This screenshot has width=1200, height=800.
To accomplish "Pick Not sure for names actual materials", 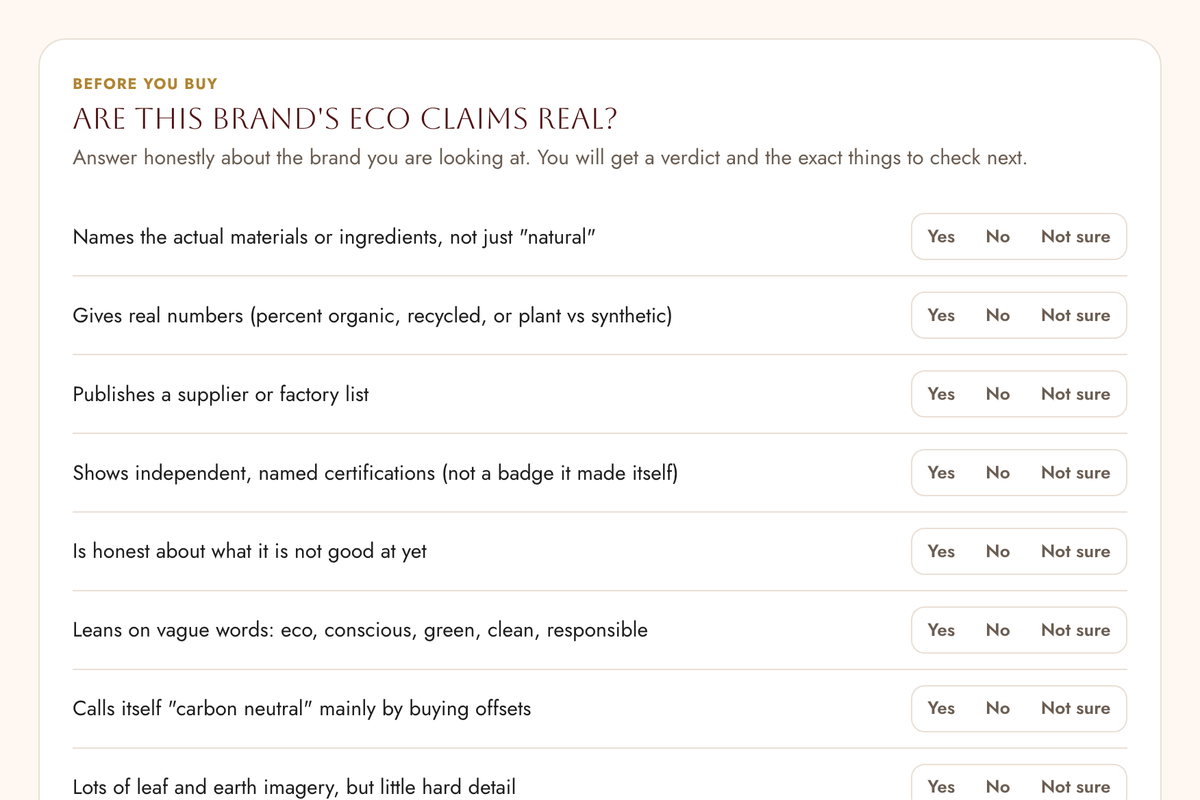I will pos(1075,237).
